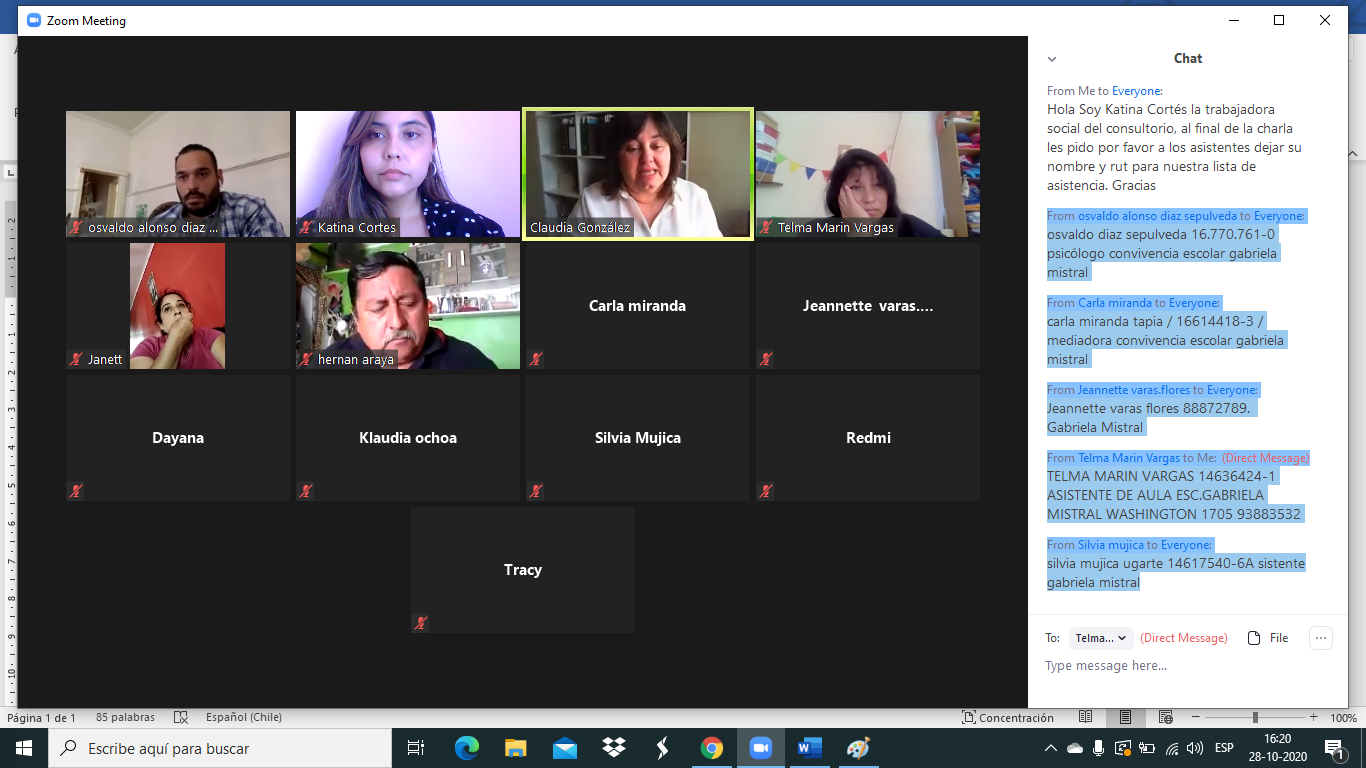This screenshot has width=1366, height=768.
Task: Open the chat more options menu
Action: 1320,638
